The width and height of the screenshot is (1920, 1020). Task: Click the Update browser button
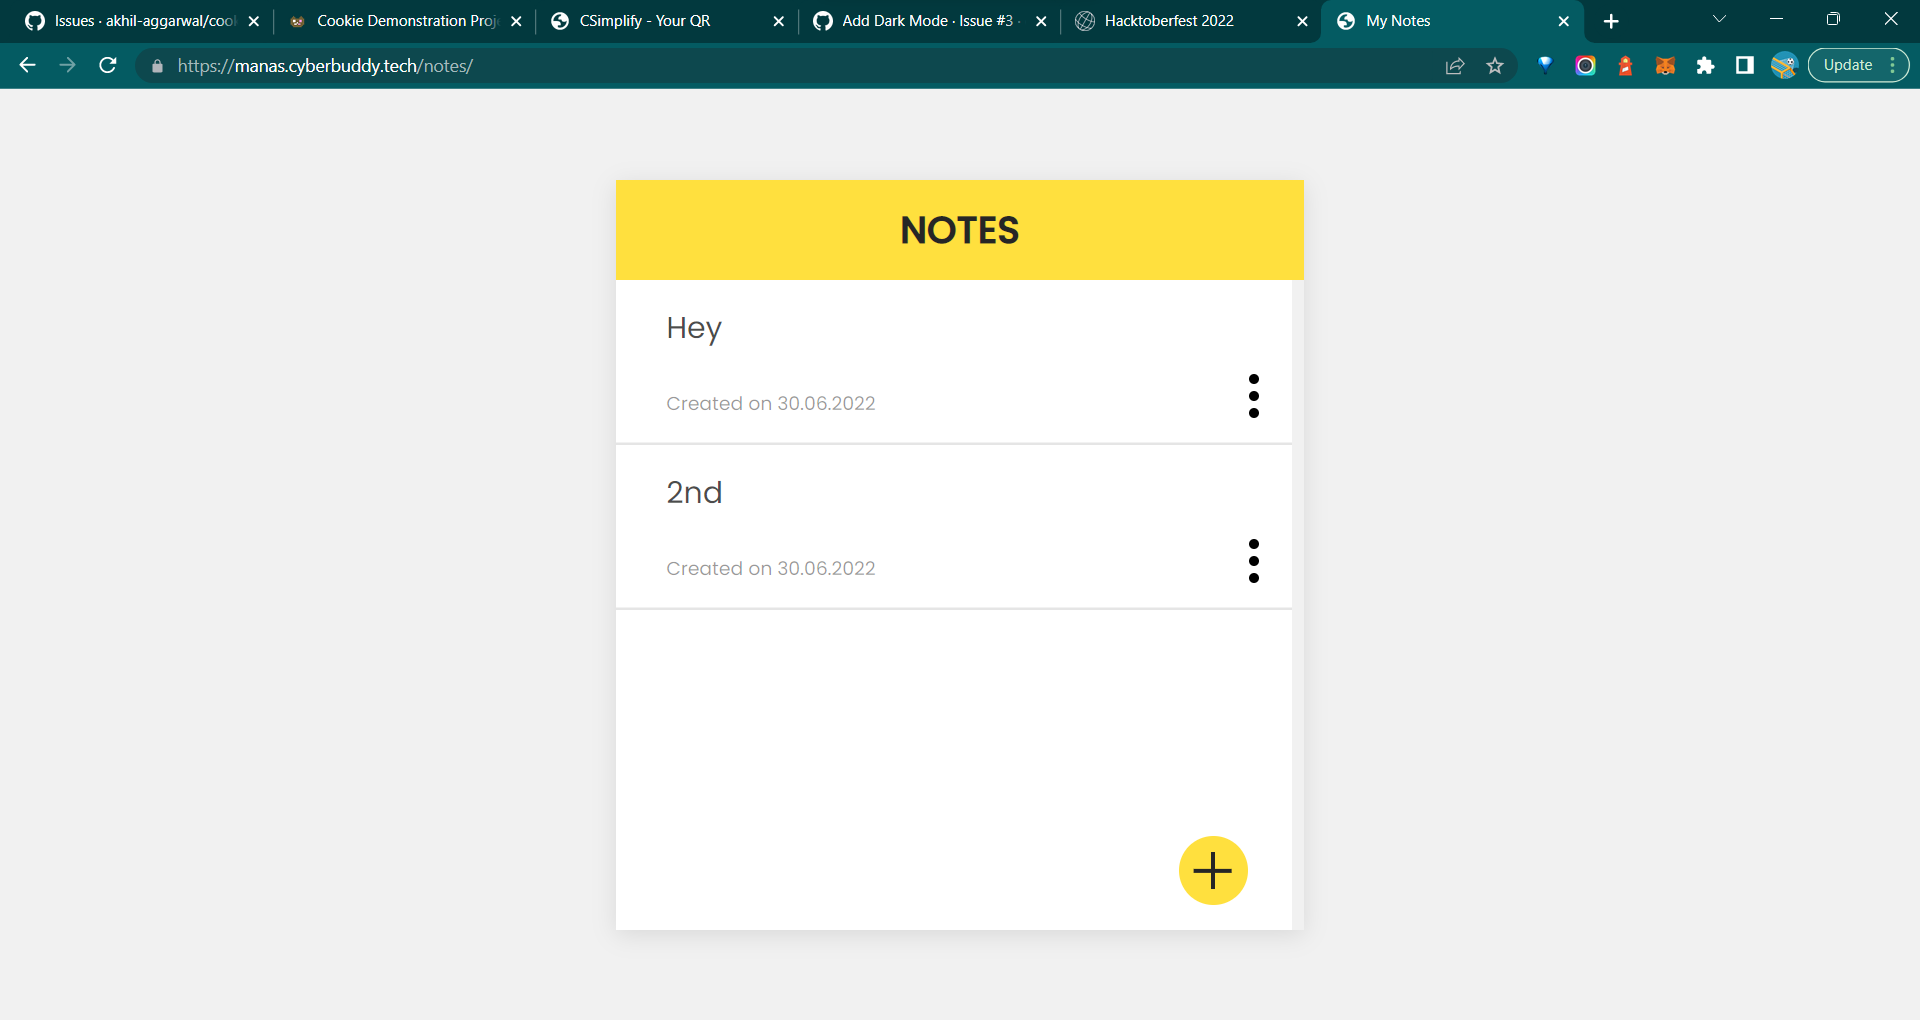(x=1849, y=64)
